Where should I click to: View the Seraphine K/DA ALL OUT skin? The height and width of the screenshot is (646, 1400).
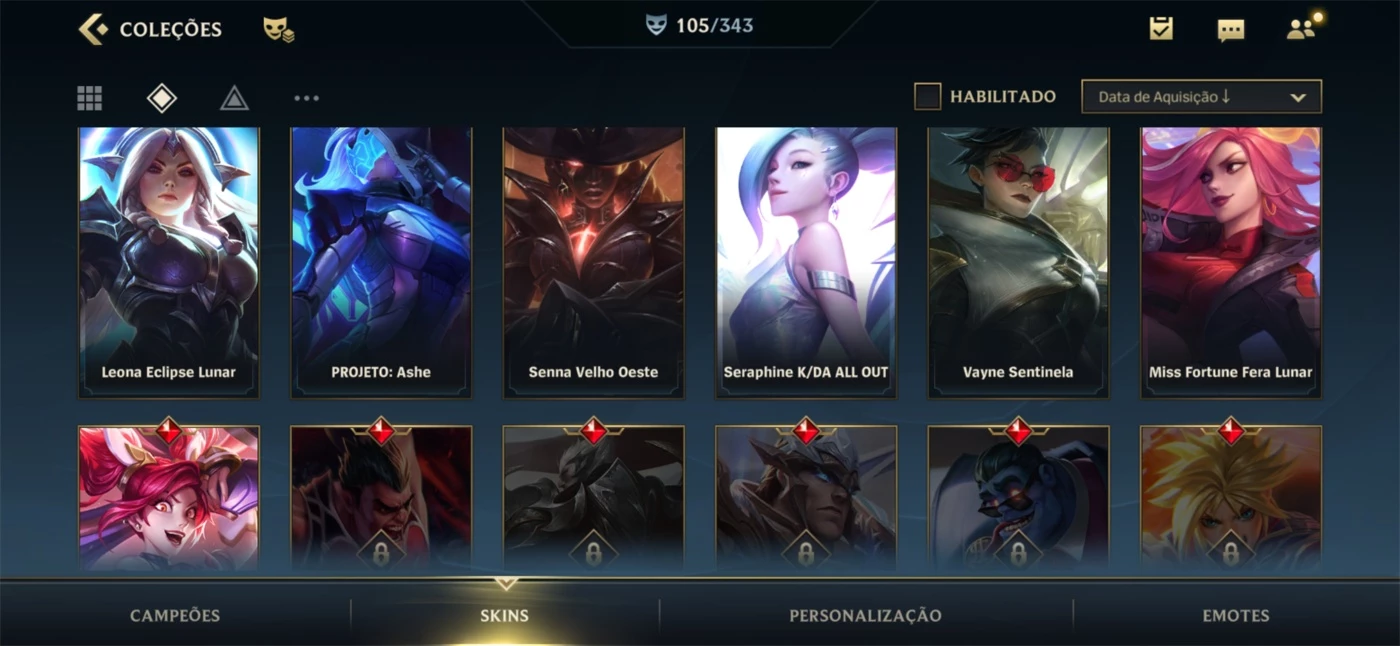pyautogui.click(x=806, y=262)
